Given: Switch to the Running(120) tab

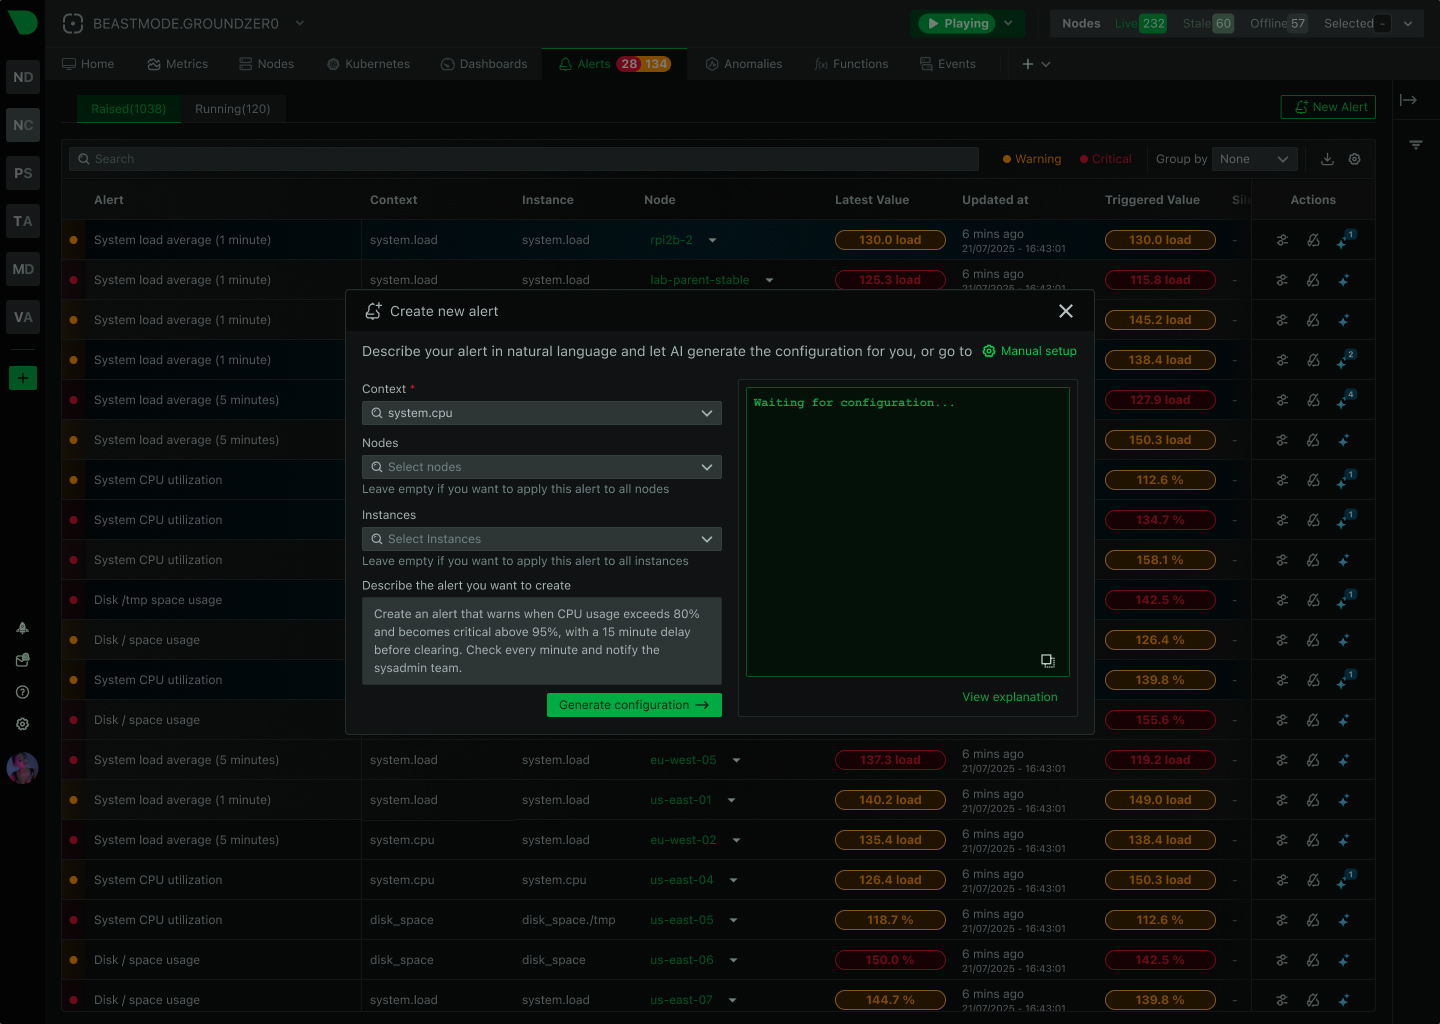Looking at the screenshot, I should (232, 109).
